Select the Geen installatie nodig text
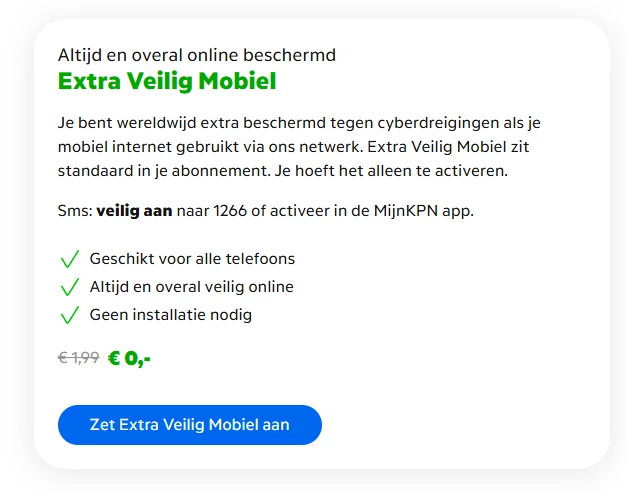This screenshot has width=626, height=491. pyautogui.click(x=170, y=315)
